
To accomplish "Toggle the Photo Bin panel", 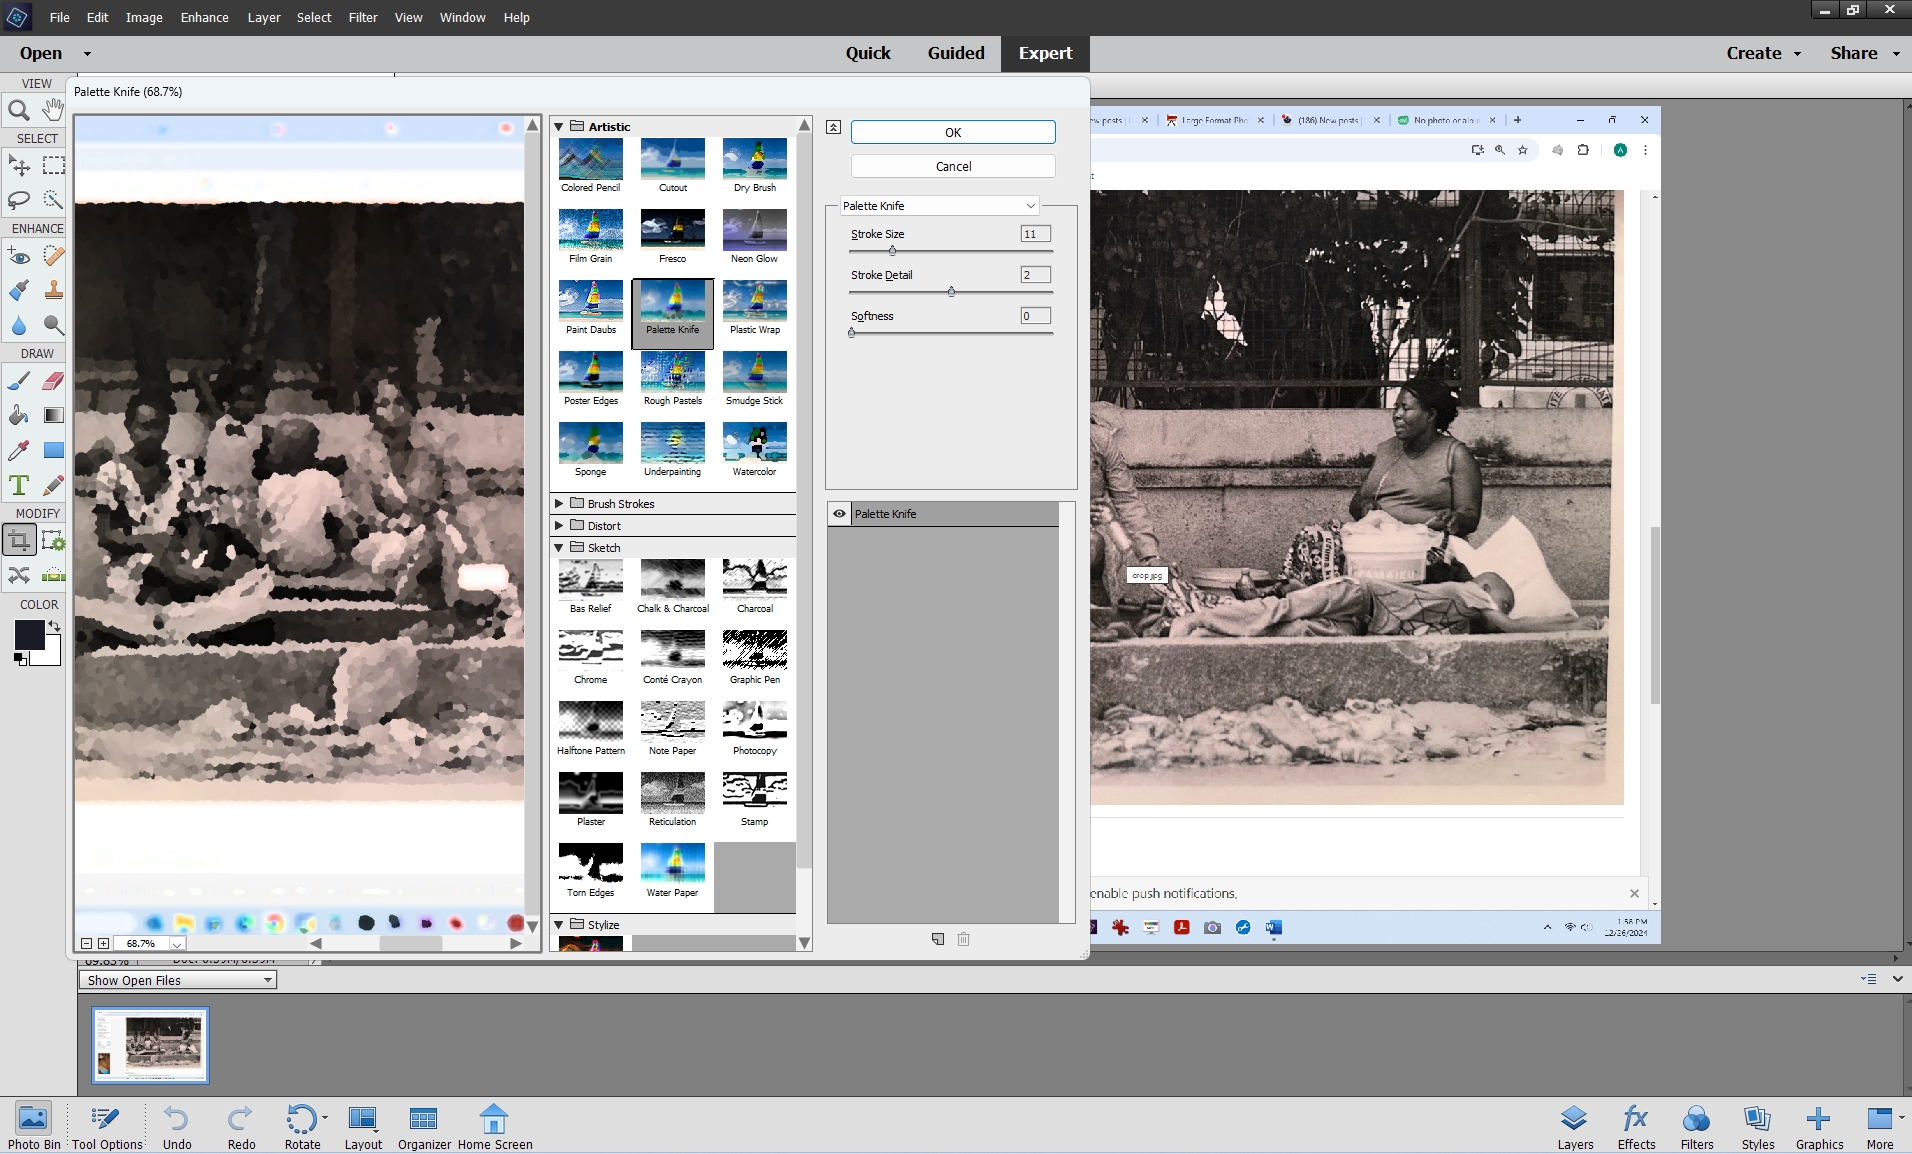I will pyautogui.click(x=33, y=1126).
